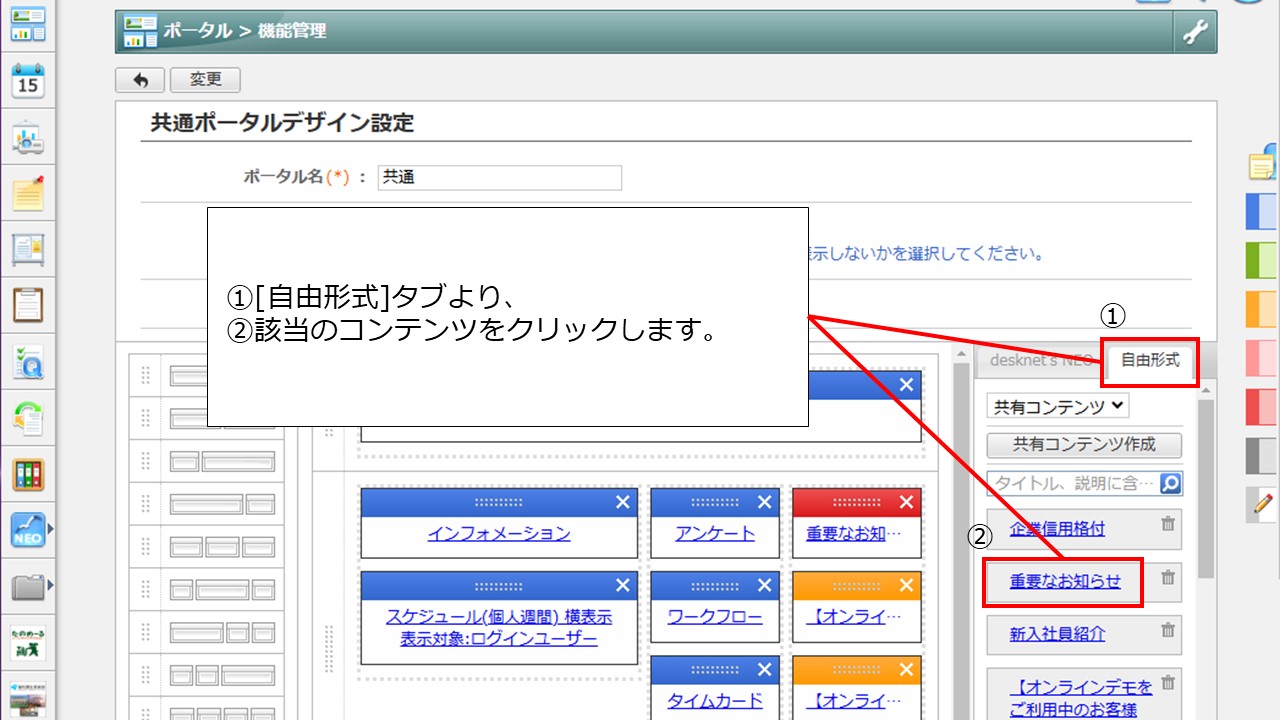Pick the blue color swatch
The image size is (1280, 720).
click(x=1263, y=211)
